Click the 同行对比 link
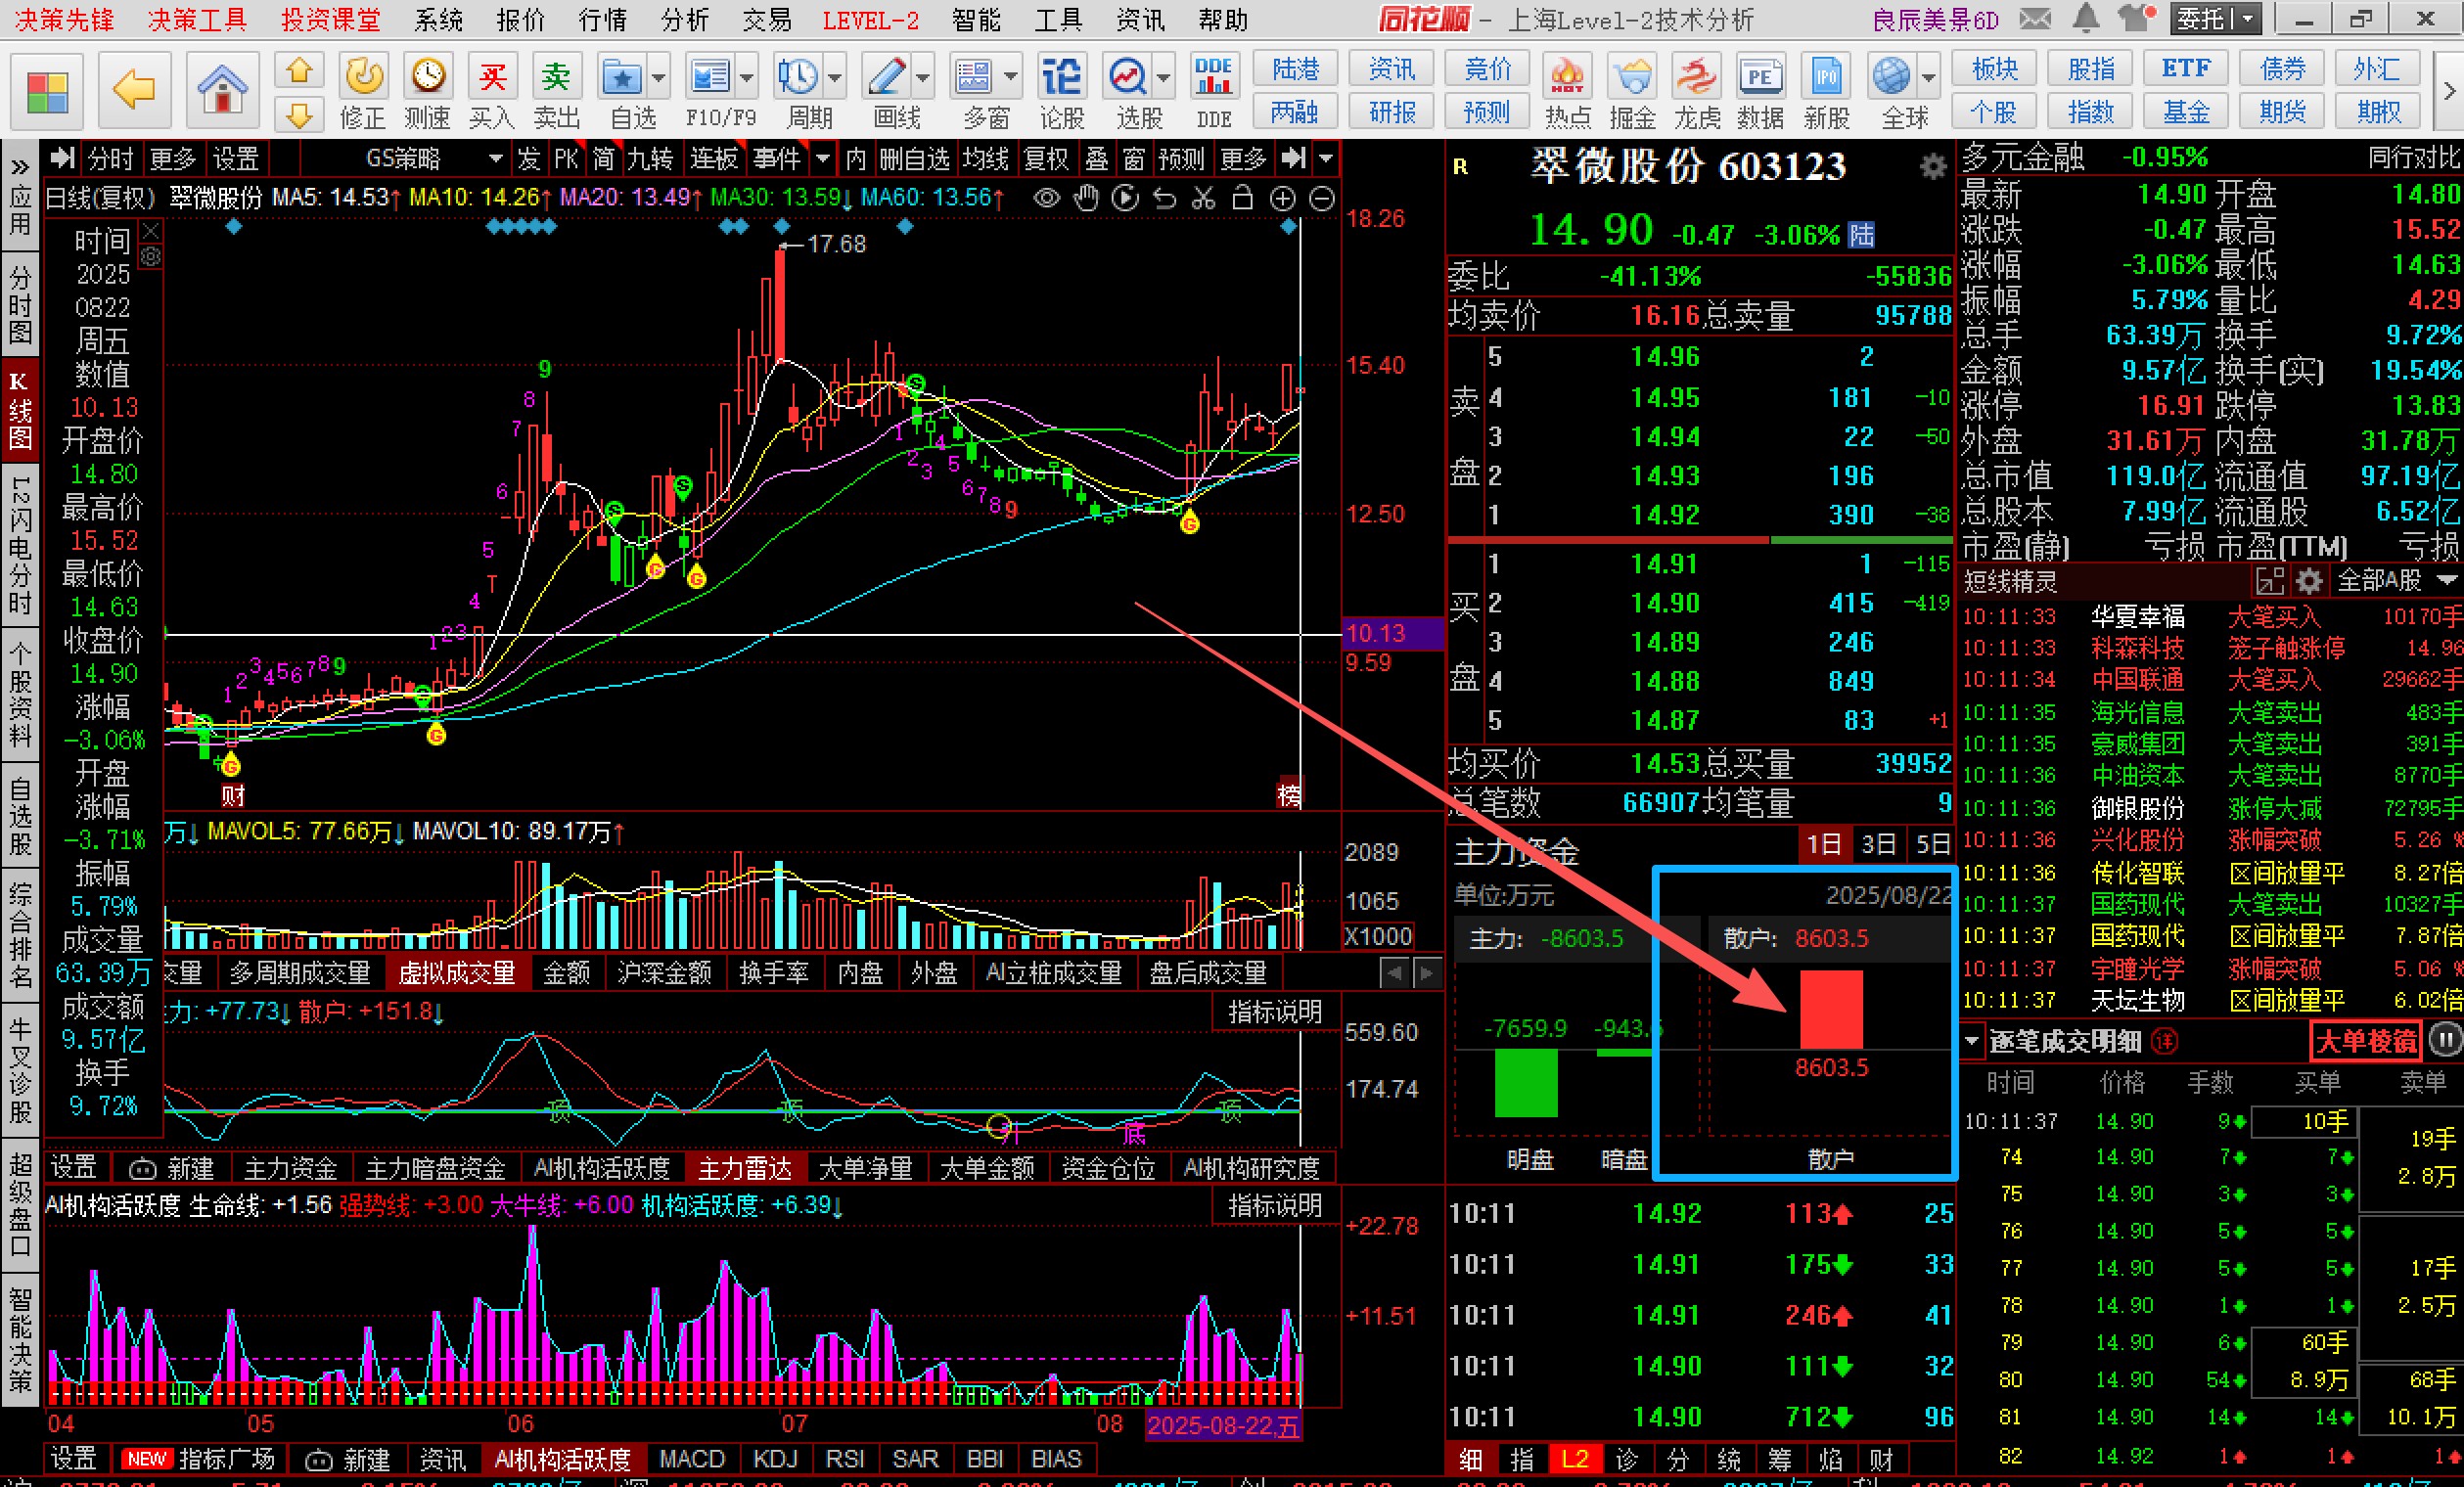The image size is (2464, 1487). pos(2413,158)
